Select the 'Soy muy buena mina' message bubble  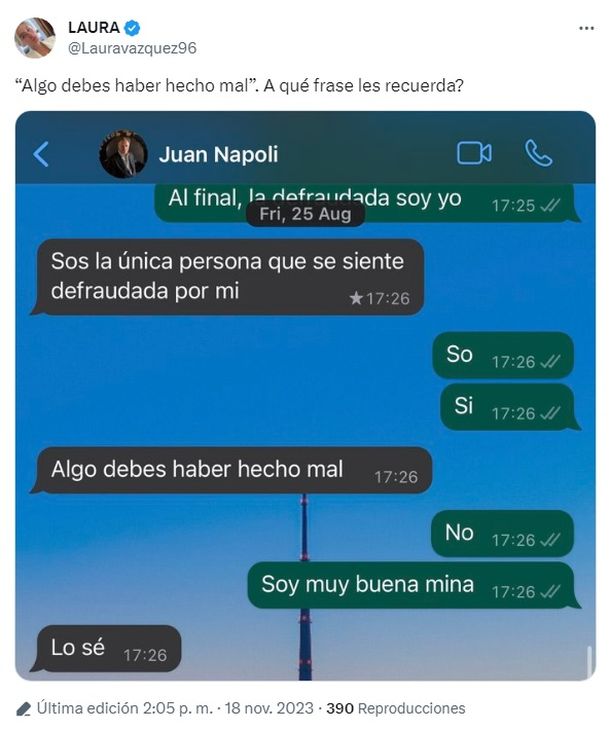pyautogui.click(x=413, y=585)
